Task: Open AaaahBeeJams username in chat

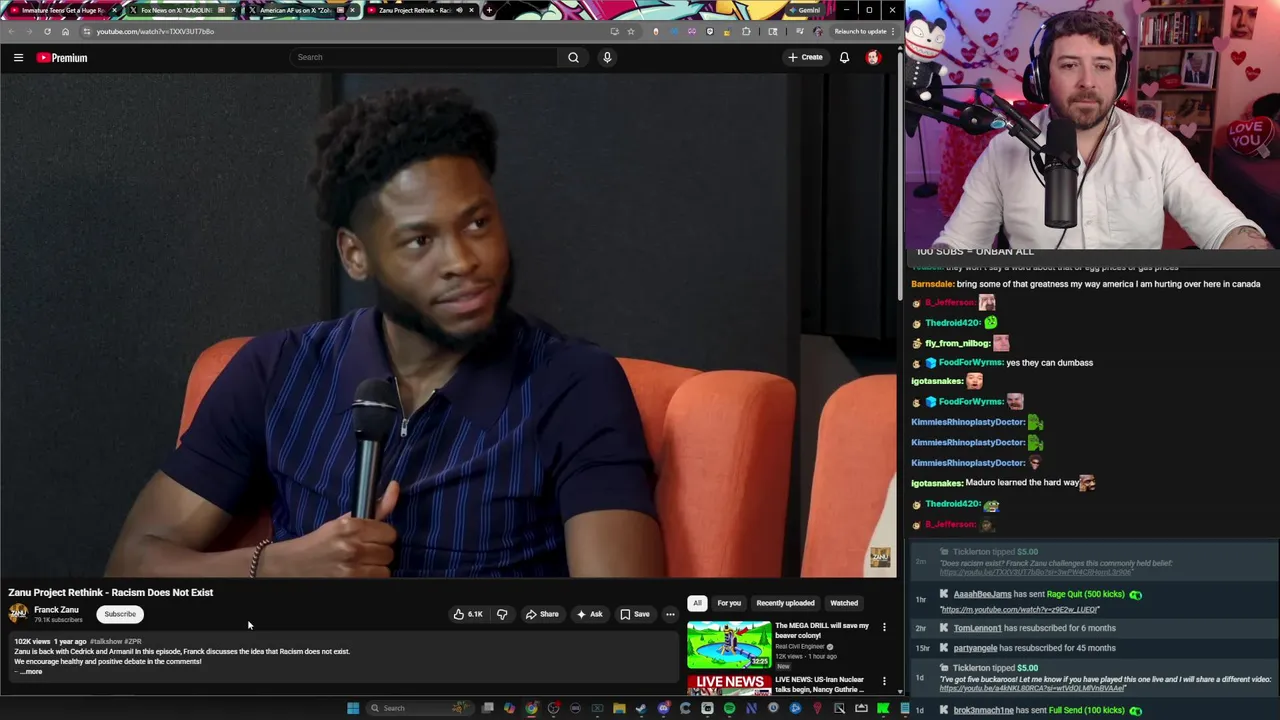Action: point(982,594)
